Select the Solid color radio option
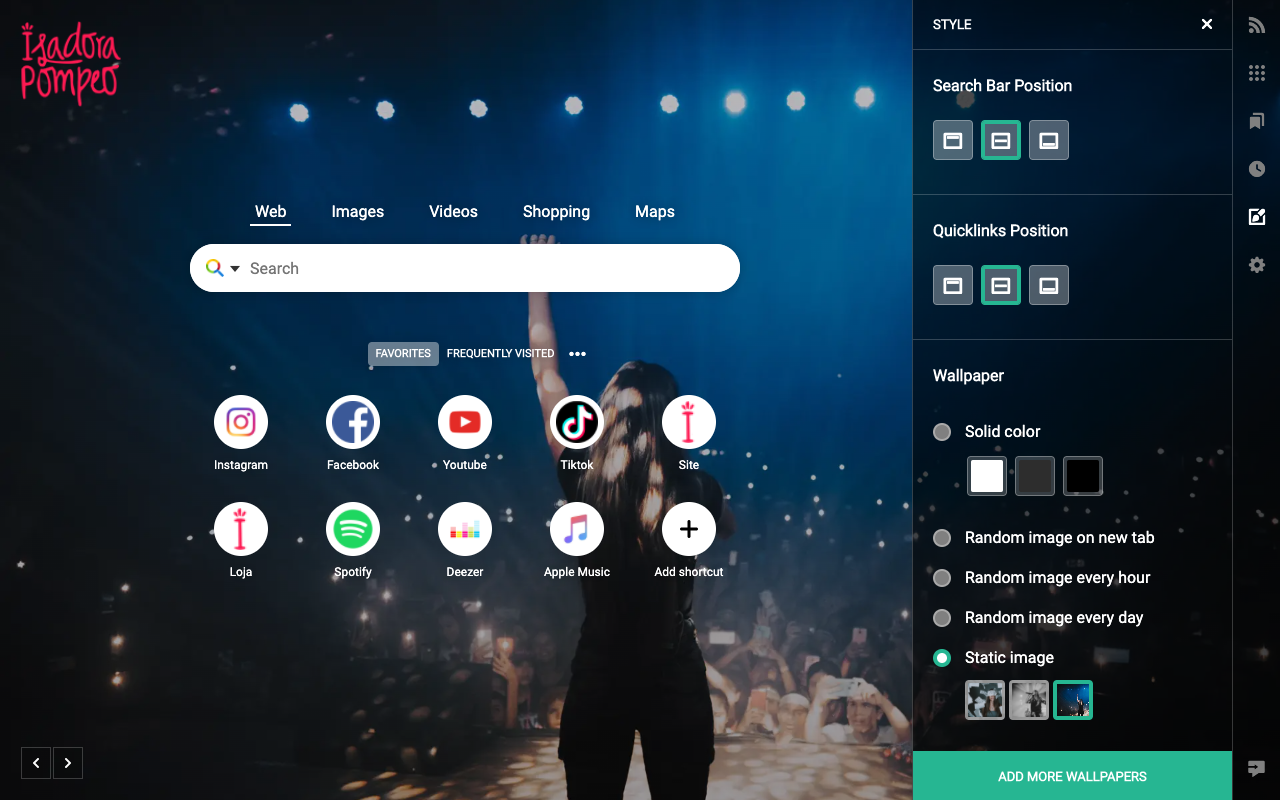Image resolution: width=1280 pixels, height=800 pixels. [x=942, y=432]
